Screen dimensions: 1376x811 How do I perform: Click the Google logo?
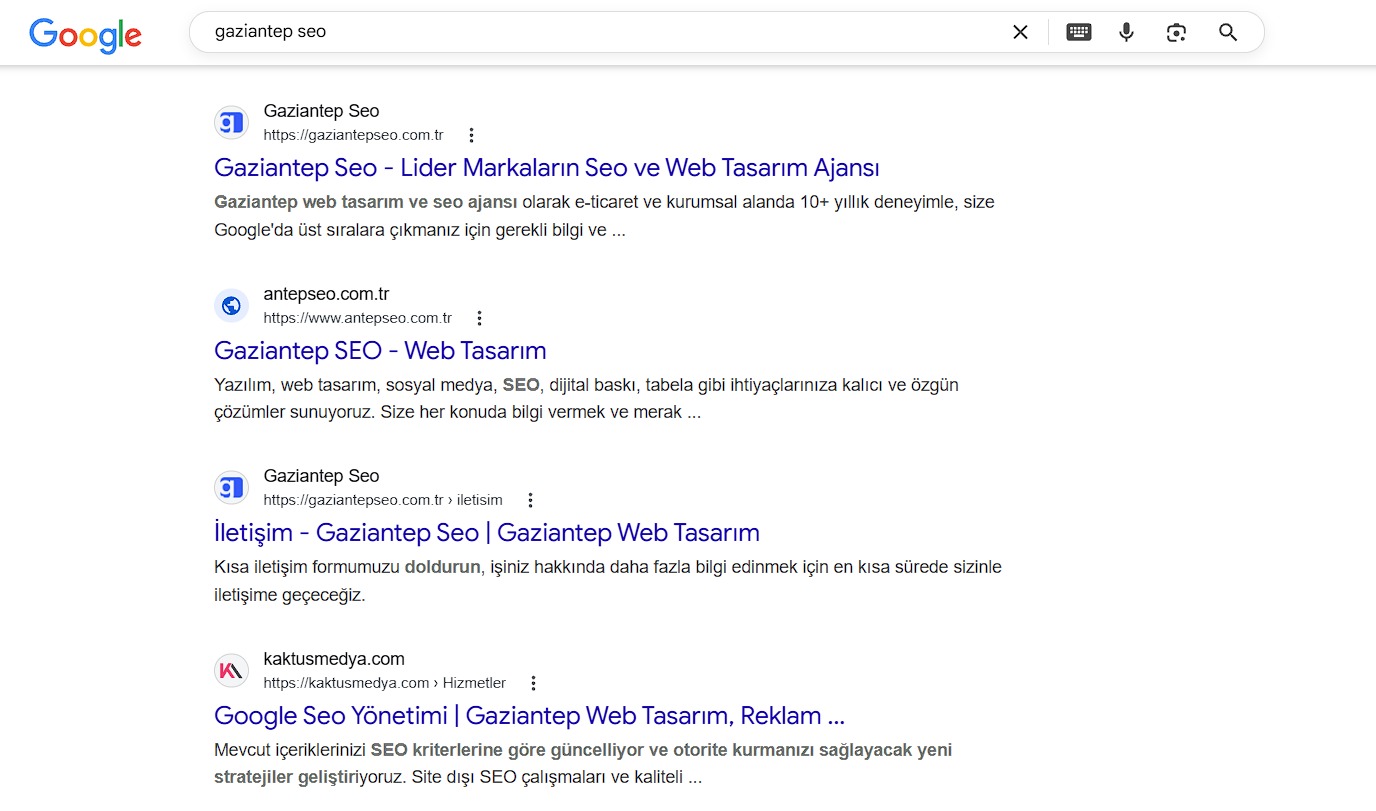[x=85, y=35]
